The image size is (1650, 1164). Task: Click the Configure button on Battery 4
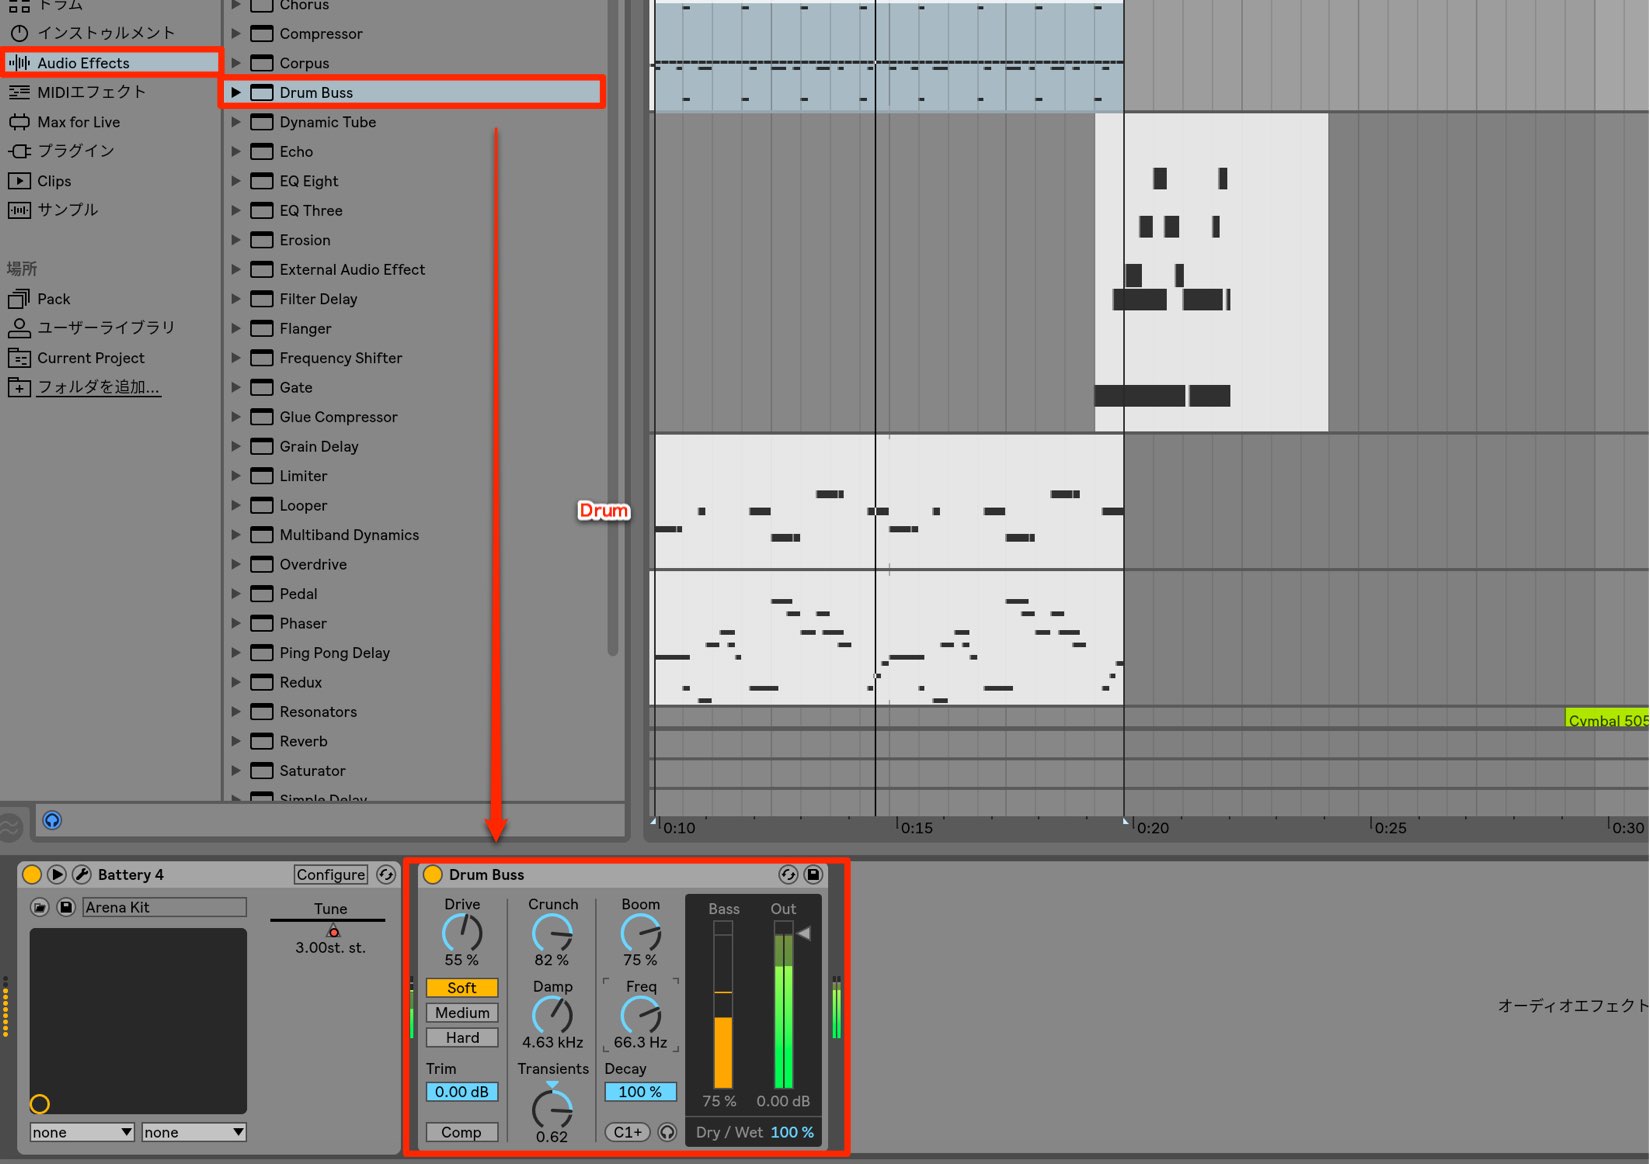coord(331,874)
